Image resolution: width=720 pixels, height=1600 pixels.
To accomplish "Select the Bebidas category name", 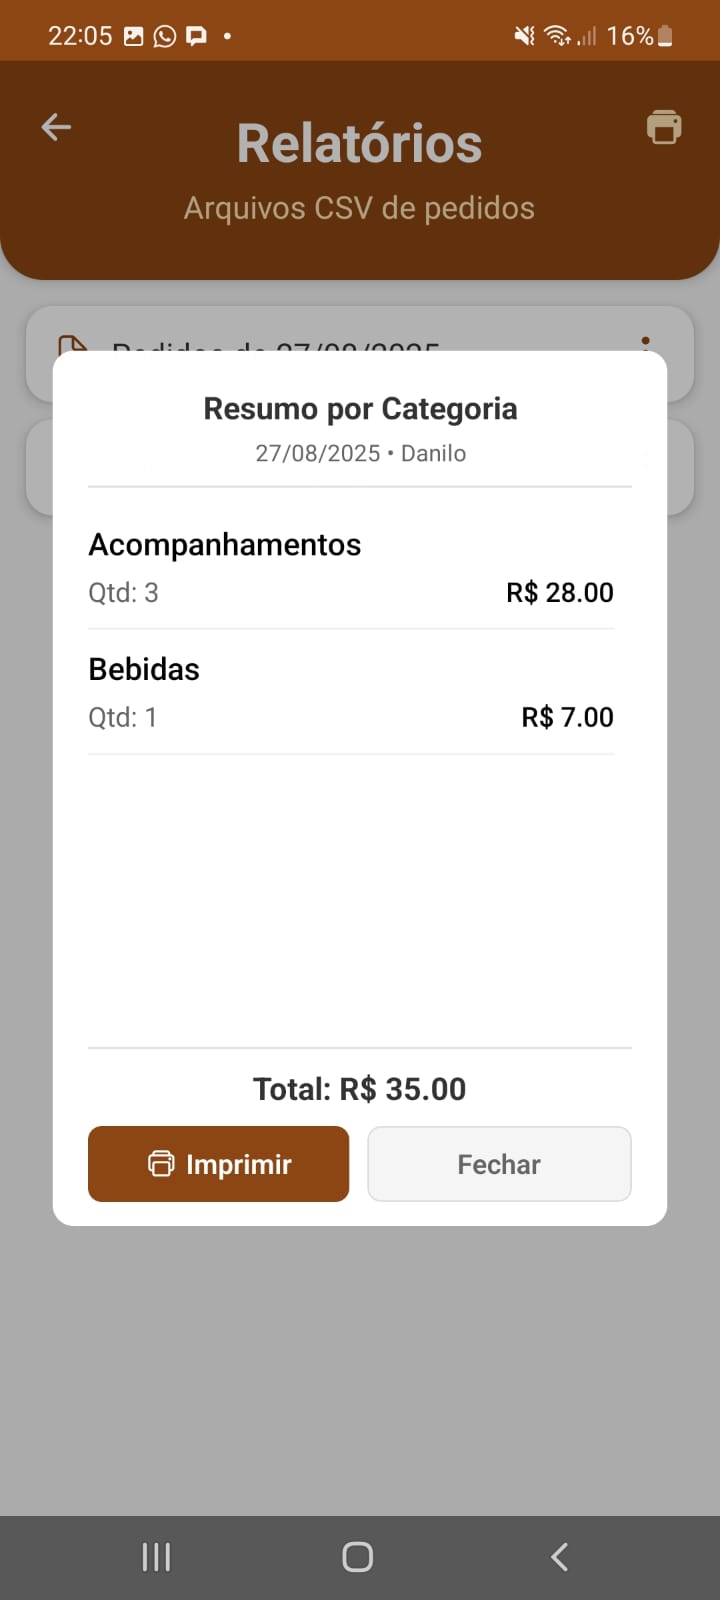I will (x=144, y=669).
